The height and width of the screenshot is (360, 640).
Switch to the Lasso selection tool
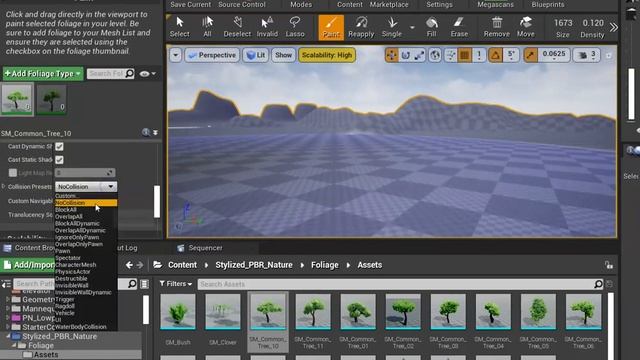[295, 27]
